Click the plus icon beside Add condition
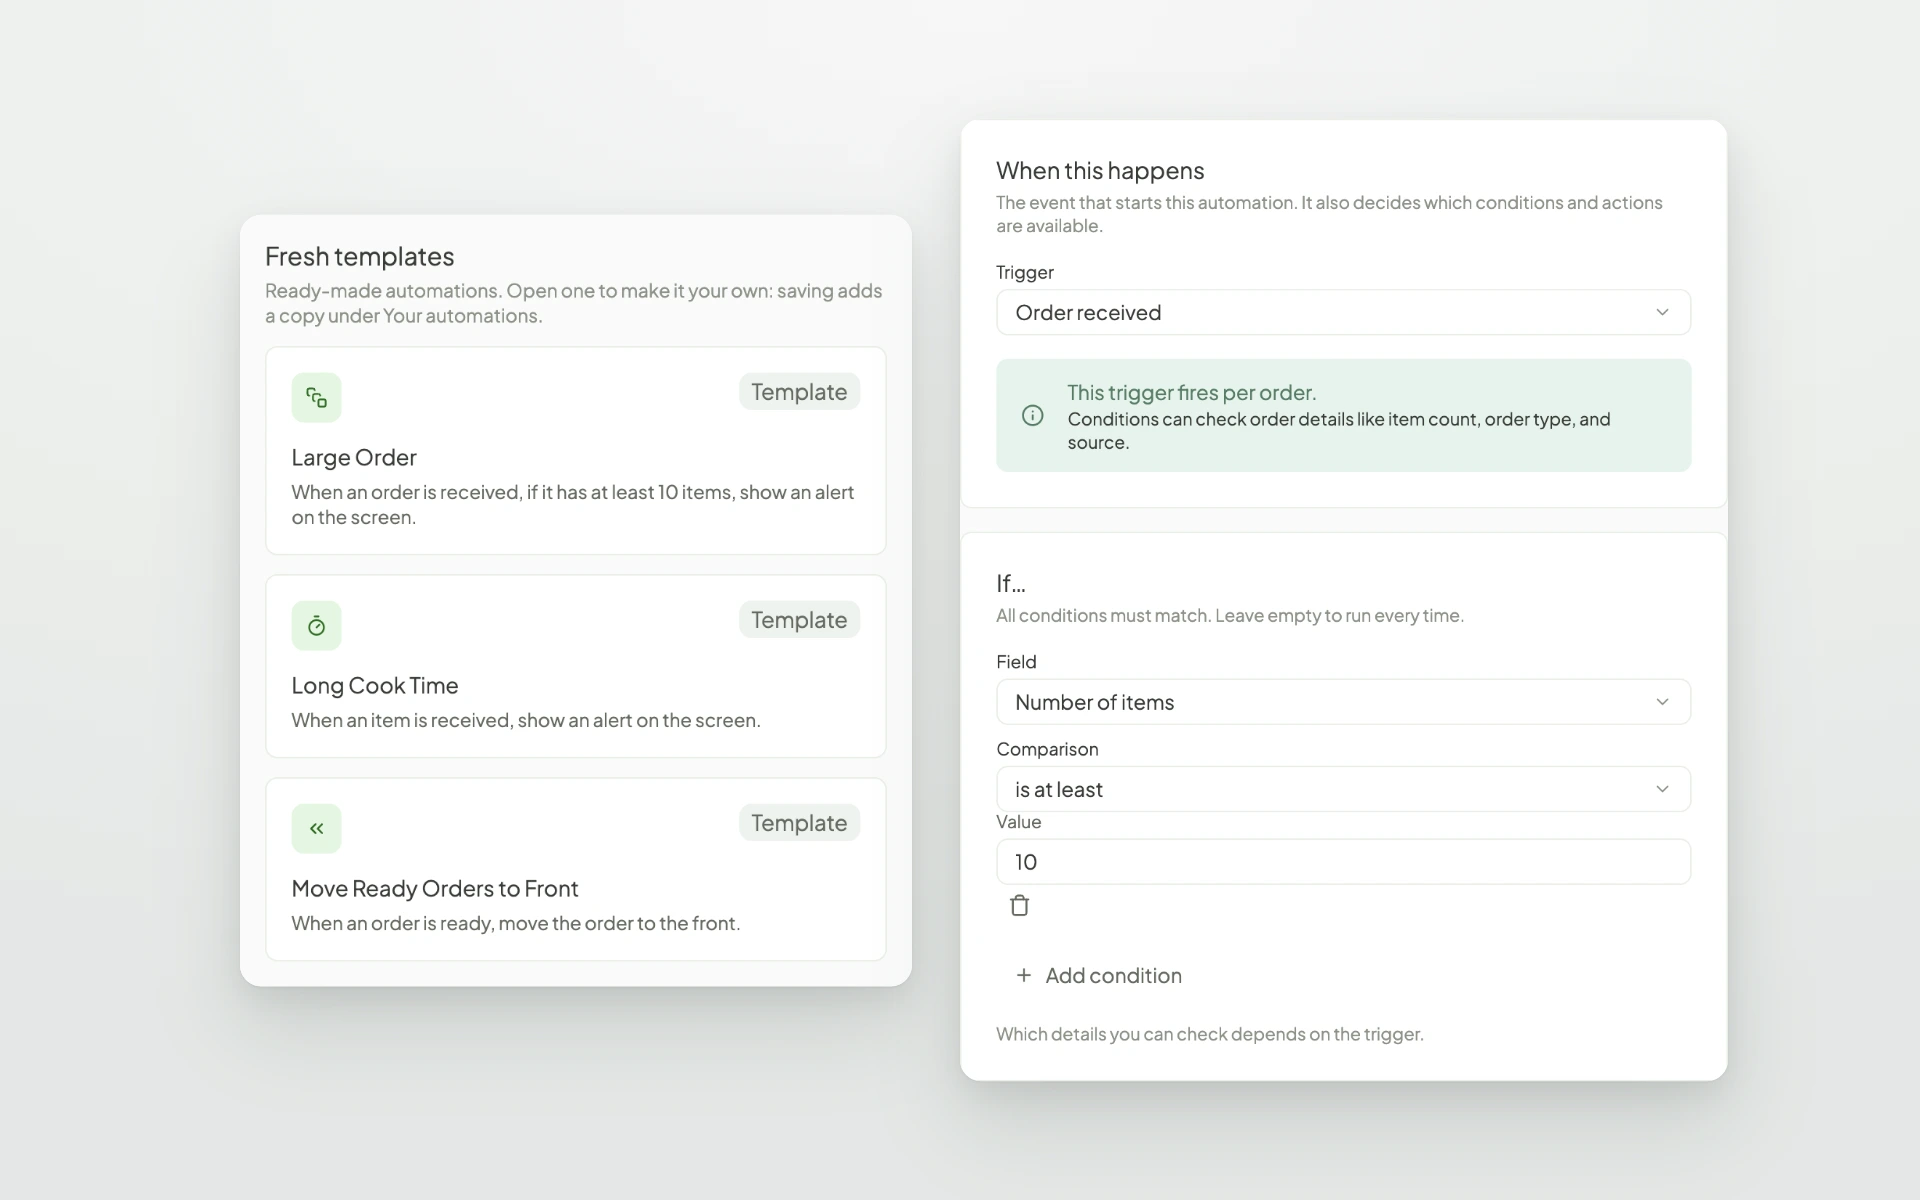1920x1200 pixels. (1023, 975)
